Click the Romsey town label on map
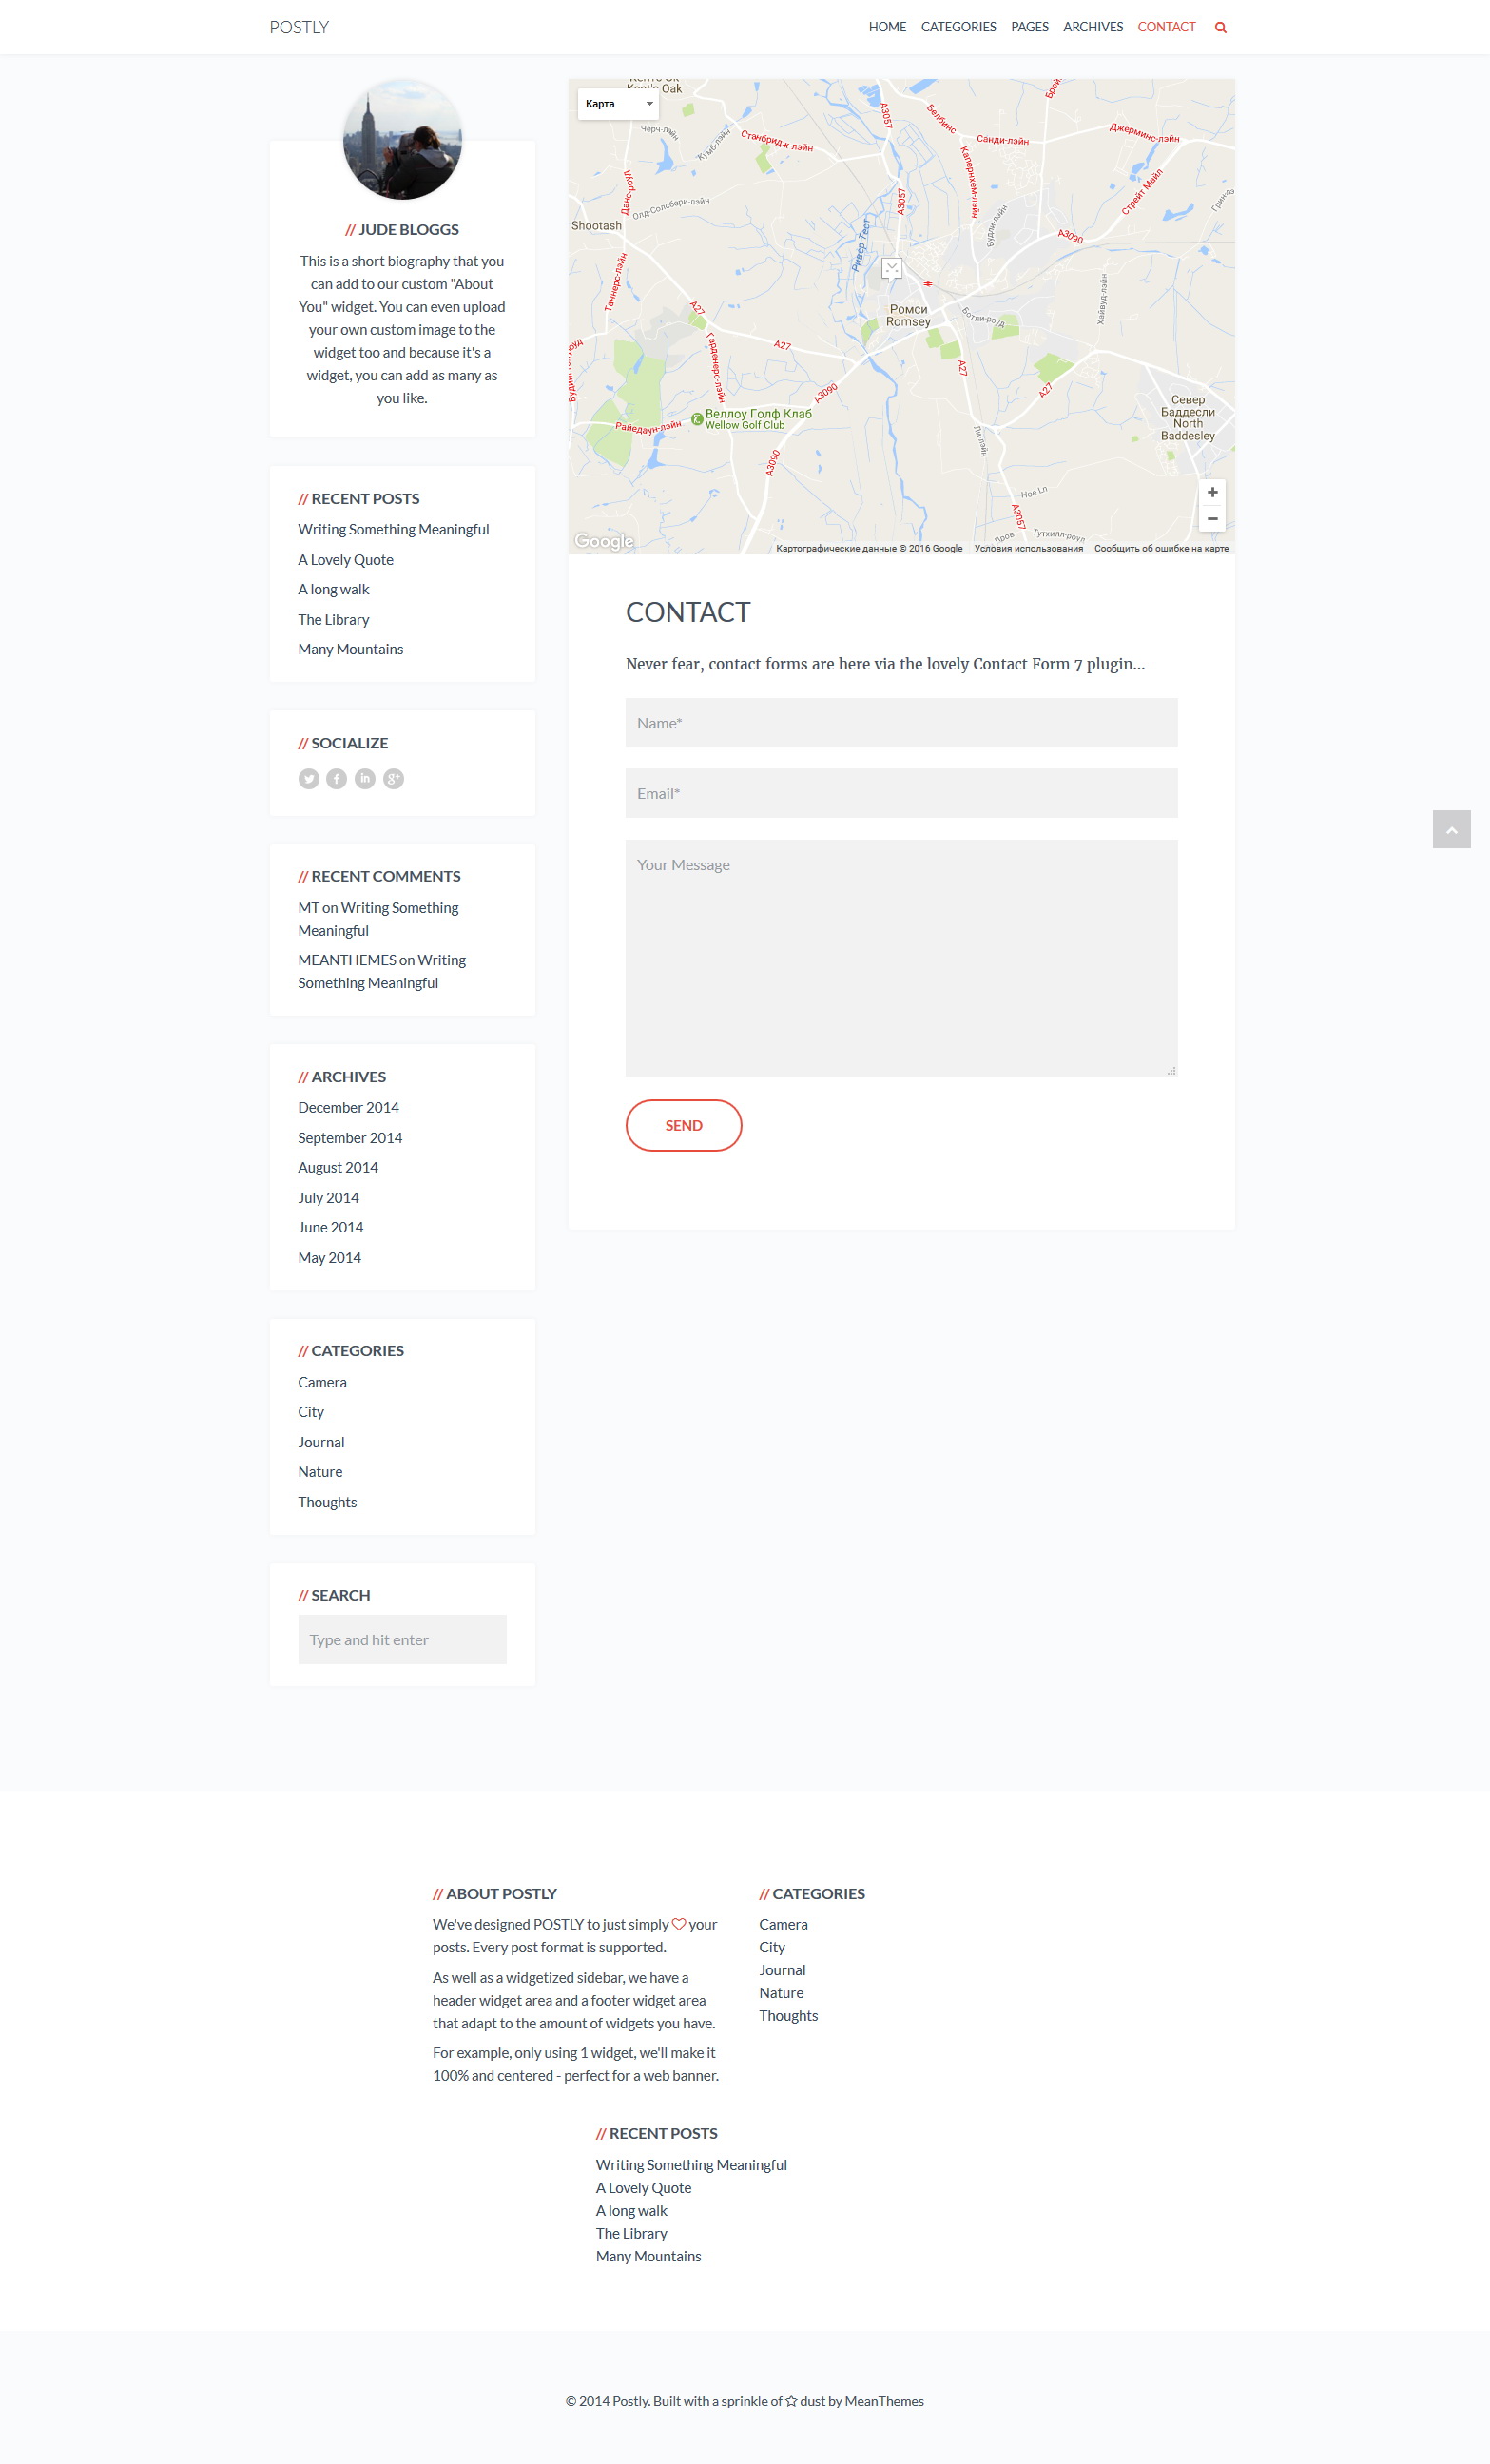The height and width of the screenshot is (2464, 1490). pos(908,316)
